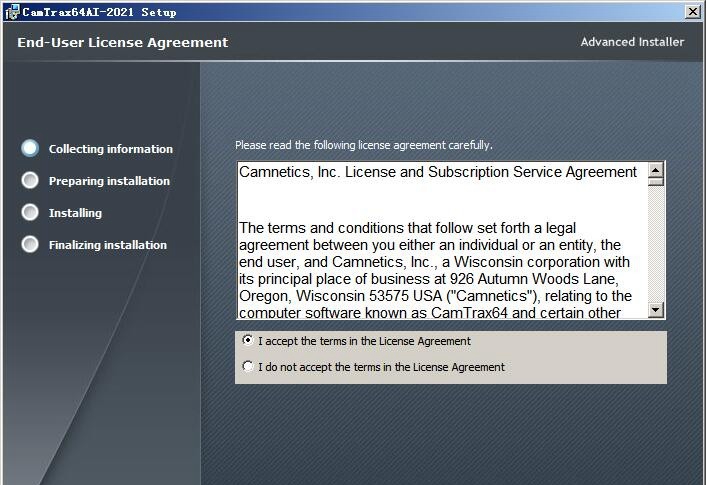Click the license text scrollbar thumb
The image size is (706, 485).
pyautogui.click(x=656, y=182)
